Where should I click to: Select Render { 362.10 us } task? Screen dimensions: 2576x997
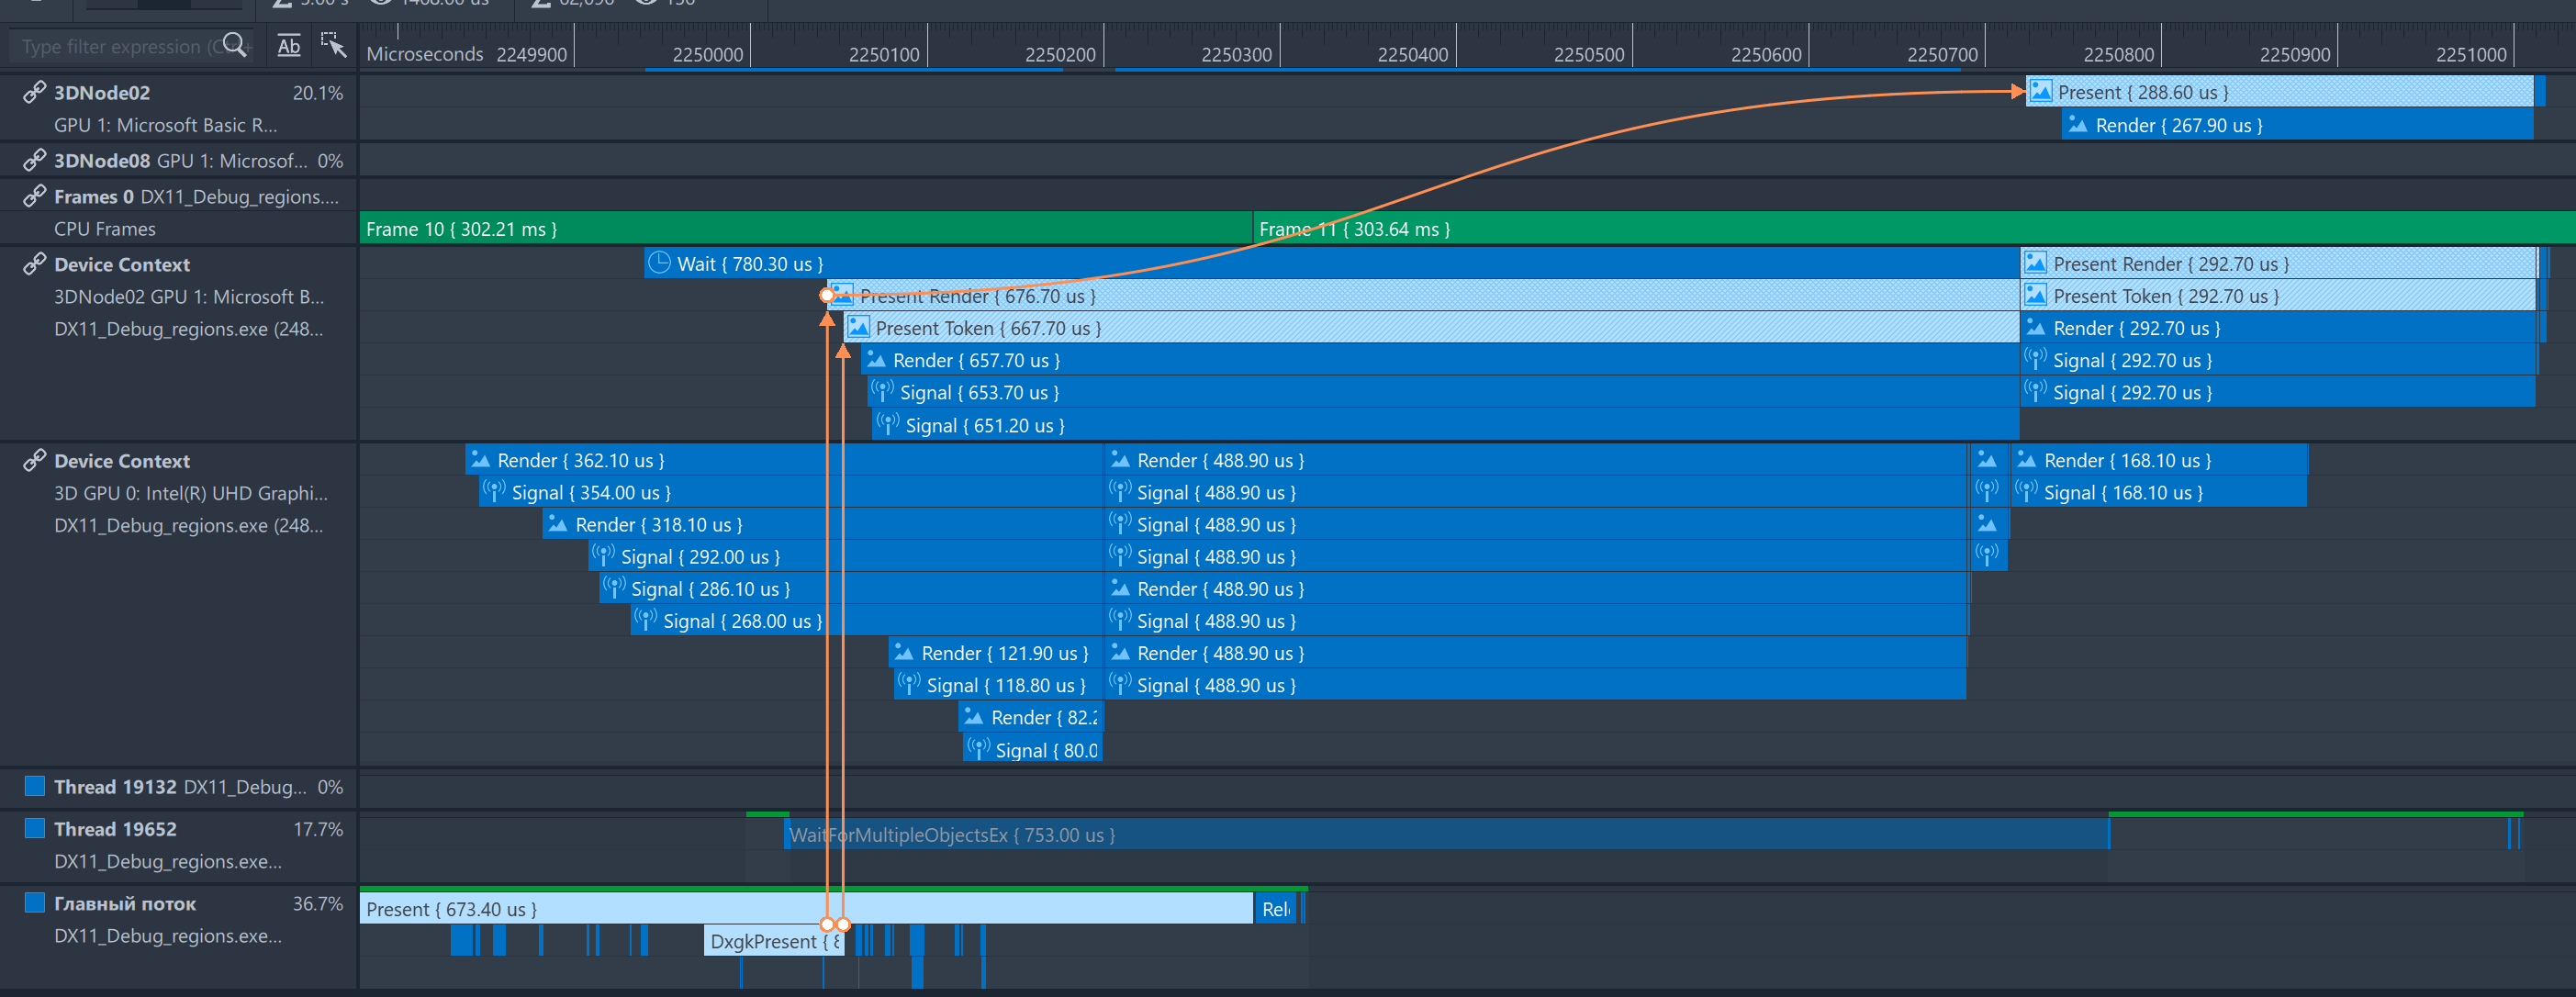tap(784, 460)
